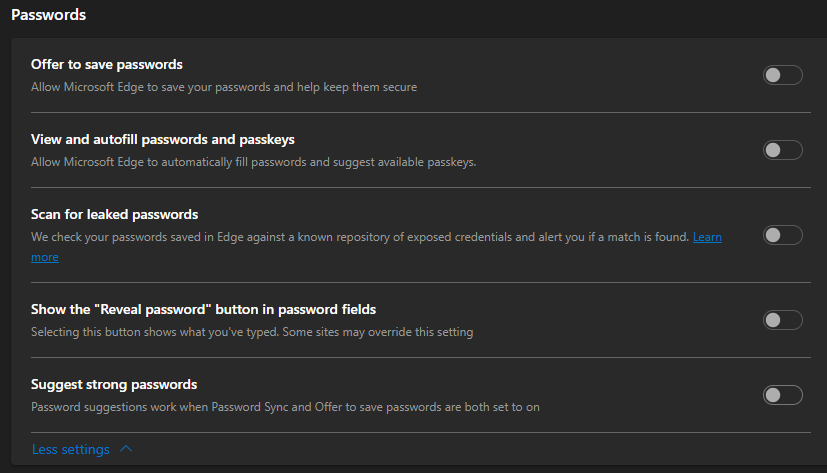Screen dimensions: 827x473
Task: Enable the Offer to save passwords toggle
Action: tap(783, 75)
